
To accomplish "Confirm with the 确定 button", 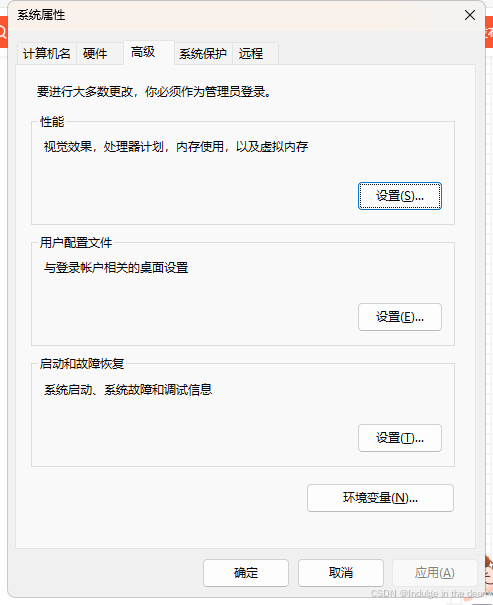I will (x=246, y=573).
